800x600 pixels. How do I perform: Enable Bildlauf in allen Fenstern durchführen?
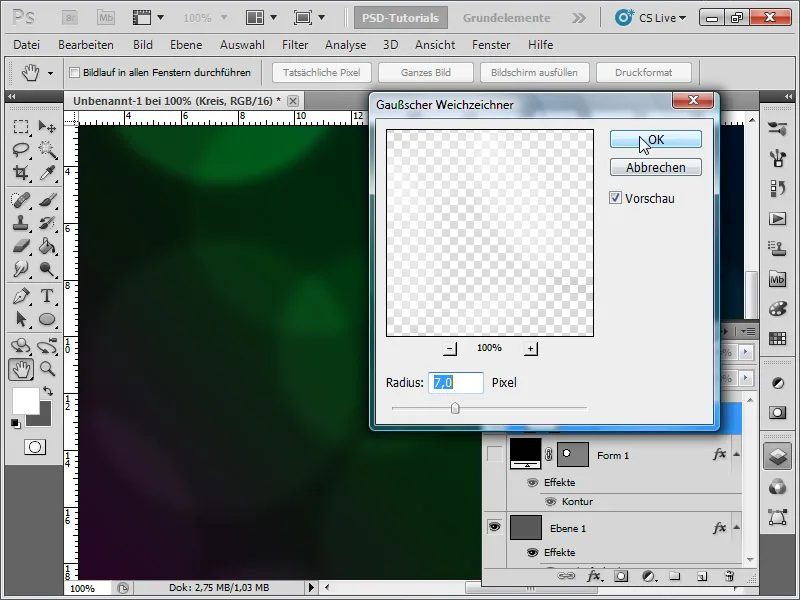point(74,72)
